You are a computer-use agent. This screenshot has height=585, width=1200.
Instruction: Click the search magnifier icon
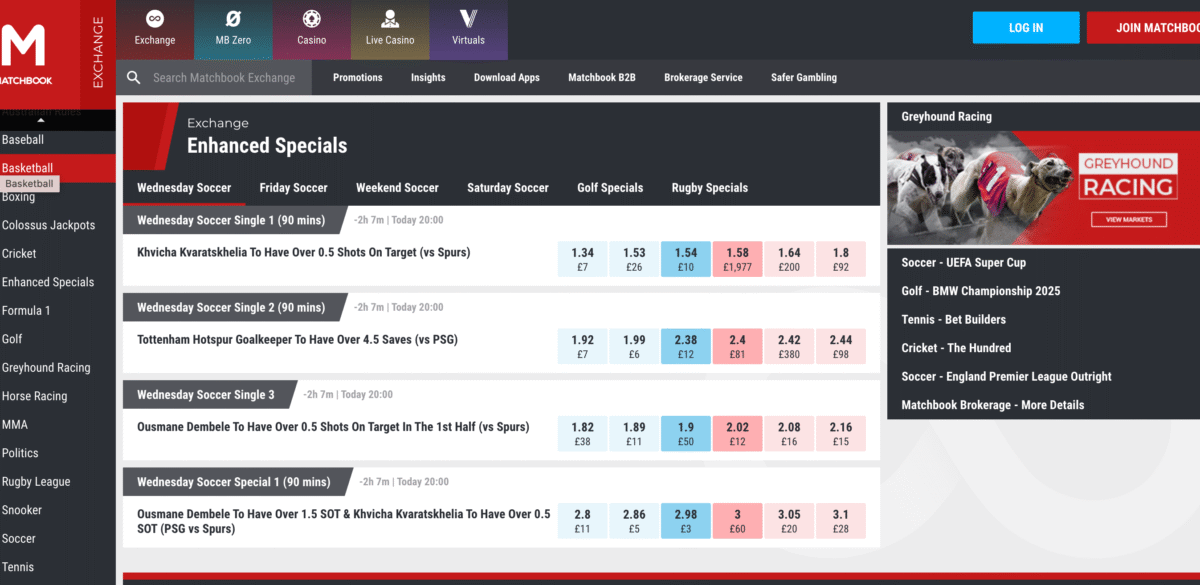coord(133,77)
